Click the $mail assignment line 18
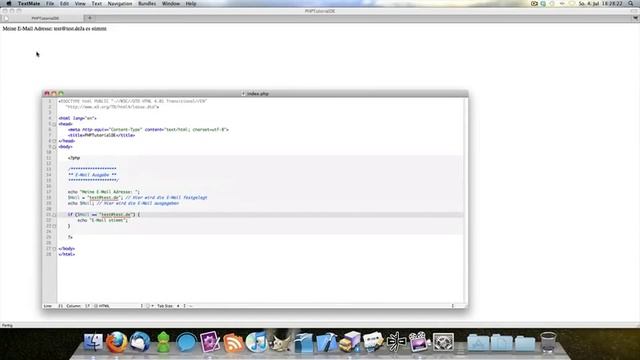Viewport: 640px width, 360px height. point(138,198)
